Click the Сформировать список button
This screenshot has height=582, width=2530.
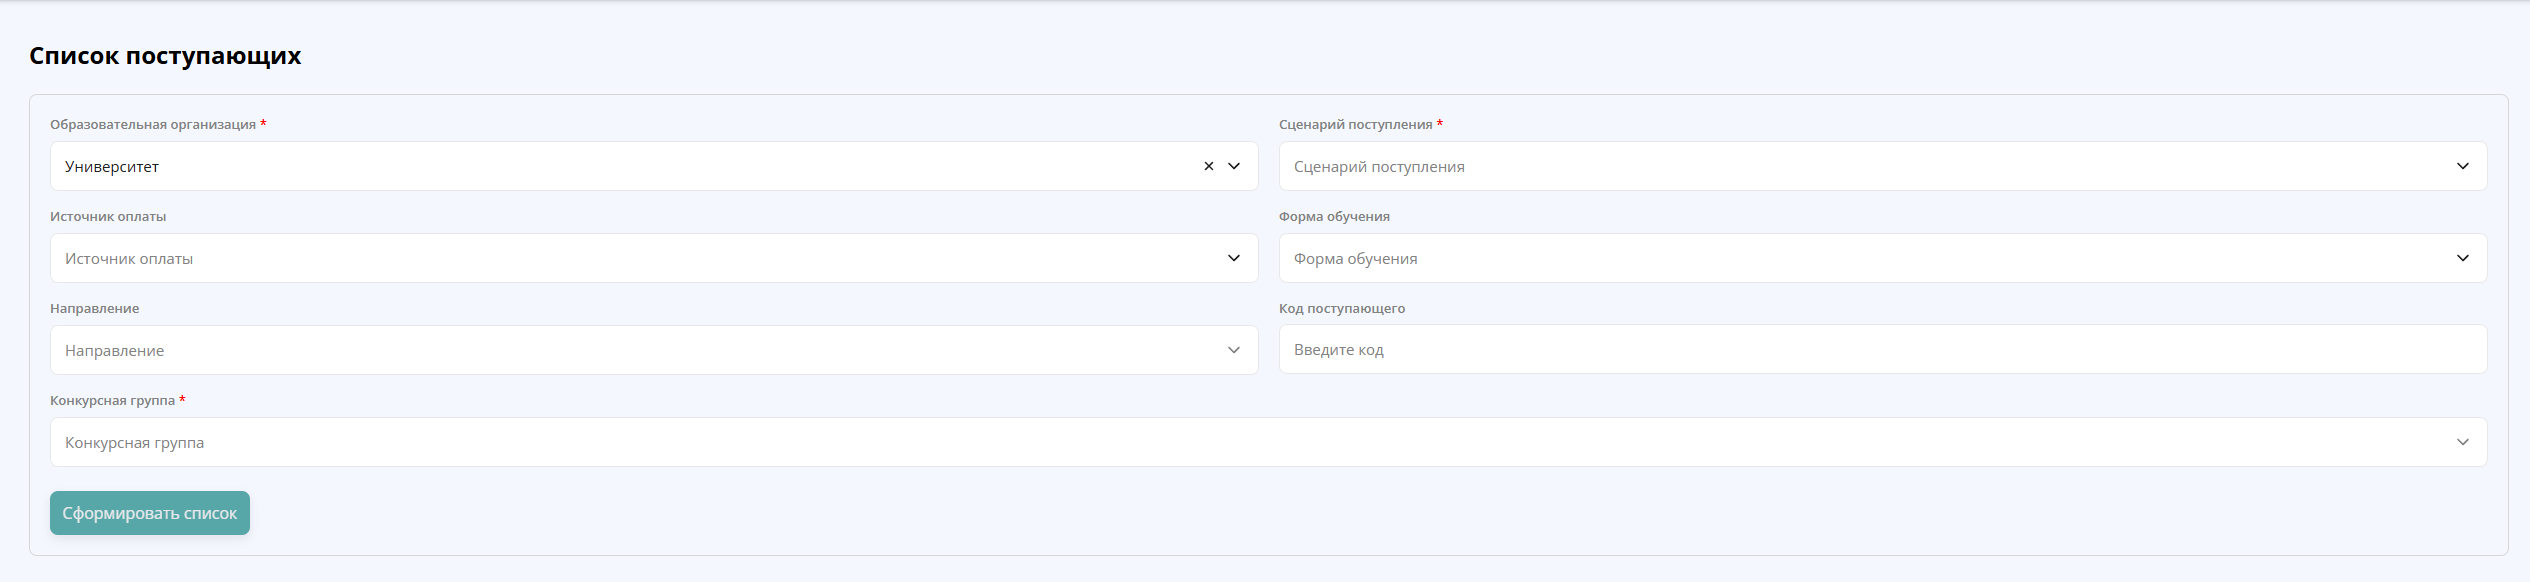[x=150, y=513]
